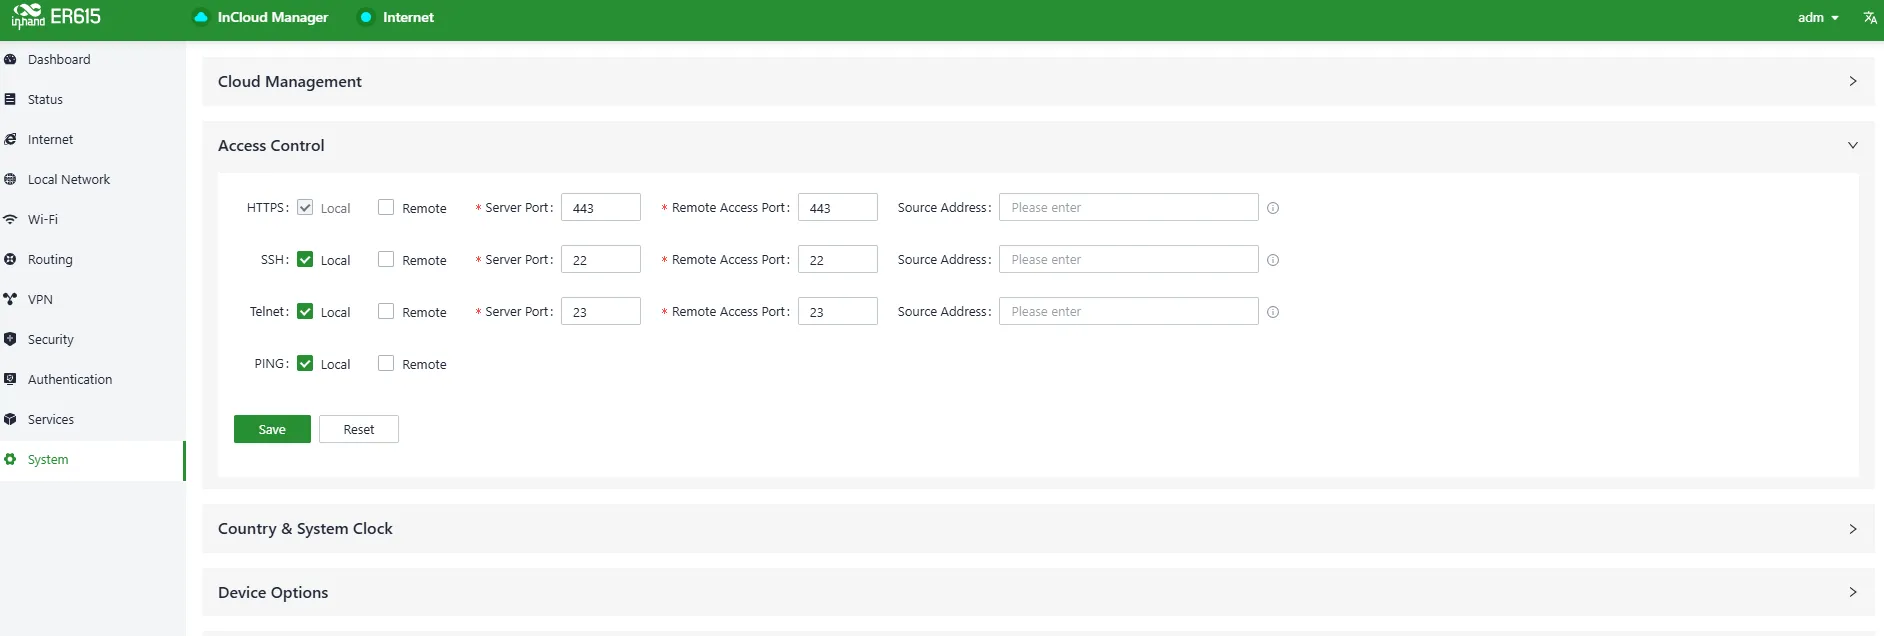Click the HTTPS Remote Access Port field
The image size is (1884, 636).
point(838,207)
